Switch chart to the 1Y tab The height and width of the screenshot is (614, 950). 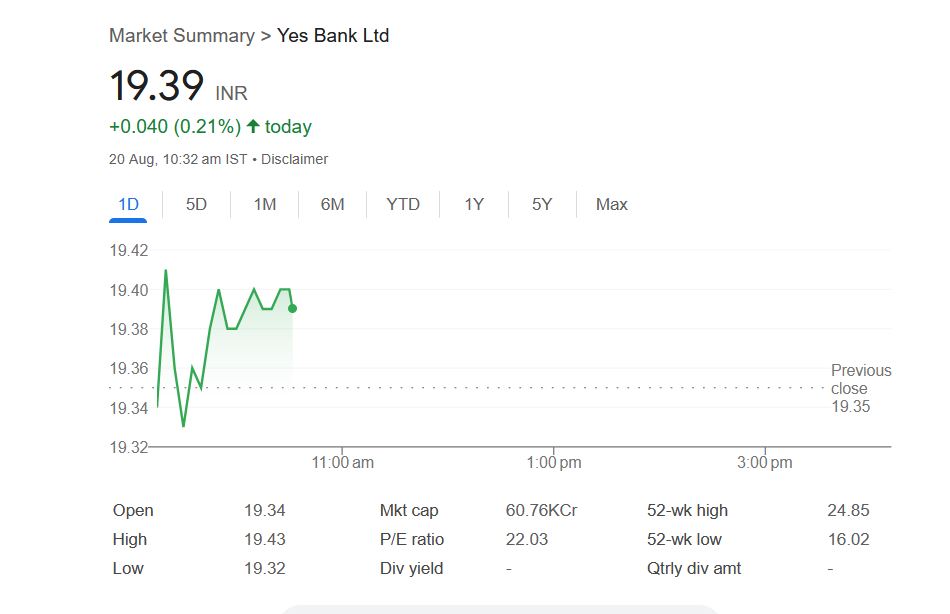coord(473,205)
